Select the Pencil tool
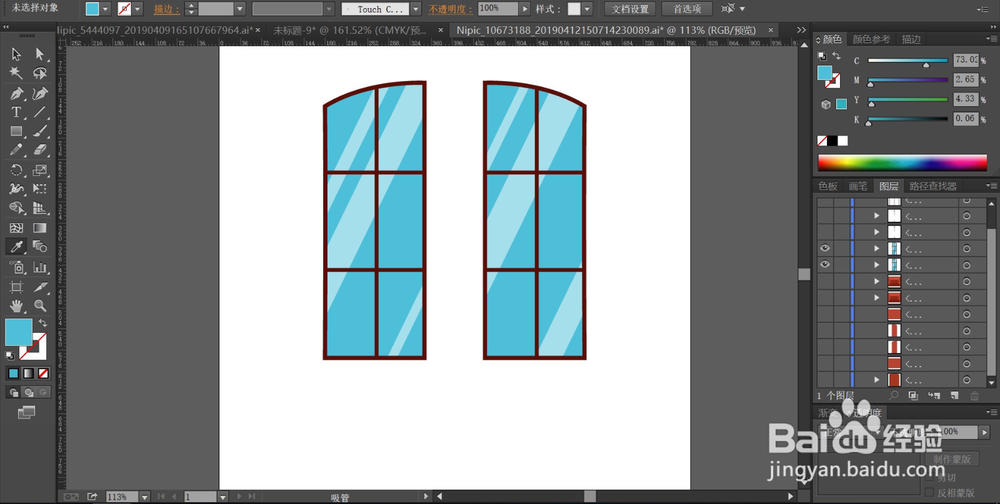The image size is (1000, 504). tap(17, 150)
